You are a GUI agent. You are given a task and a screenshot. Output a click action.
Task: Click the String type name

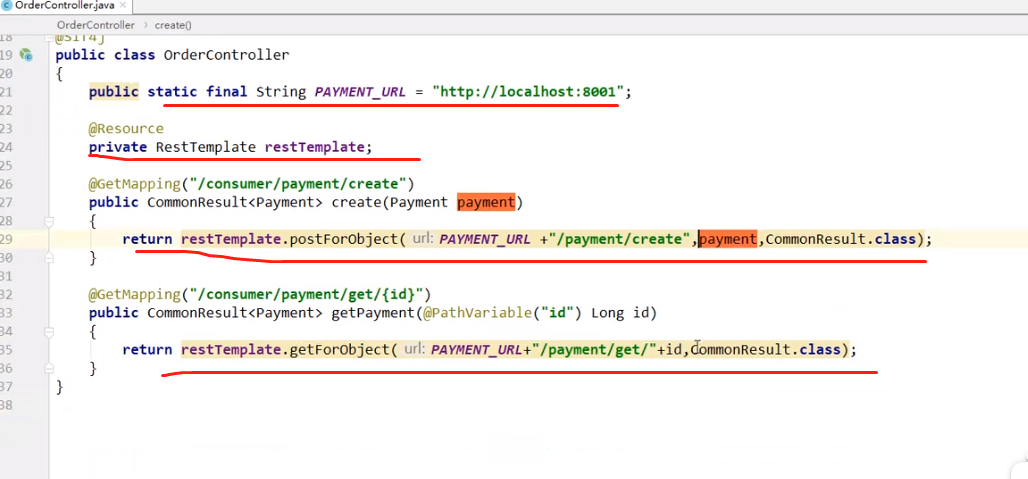tap(281, 92)
